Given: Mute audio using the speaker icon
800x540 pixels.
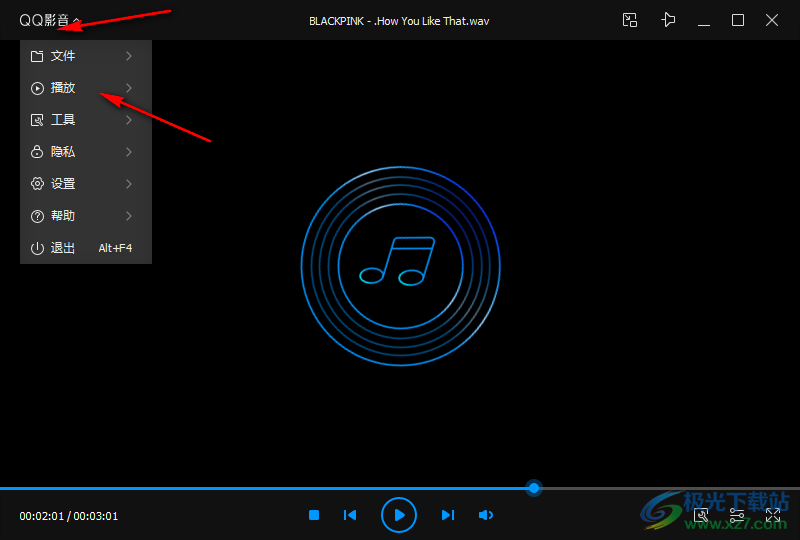Looking at the screenshot, I should pos(486,515).
